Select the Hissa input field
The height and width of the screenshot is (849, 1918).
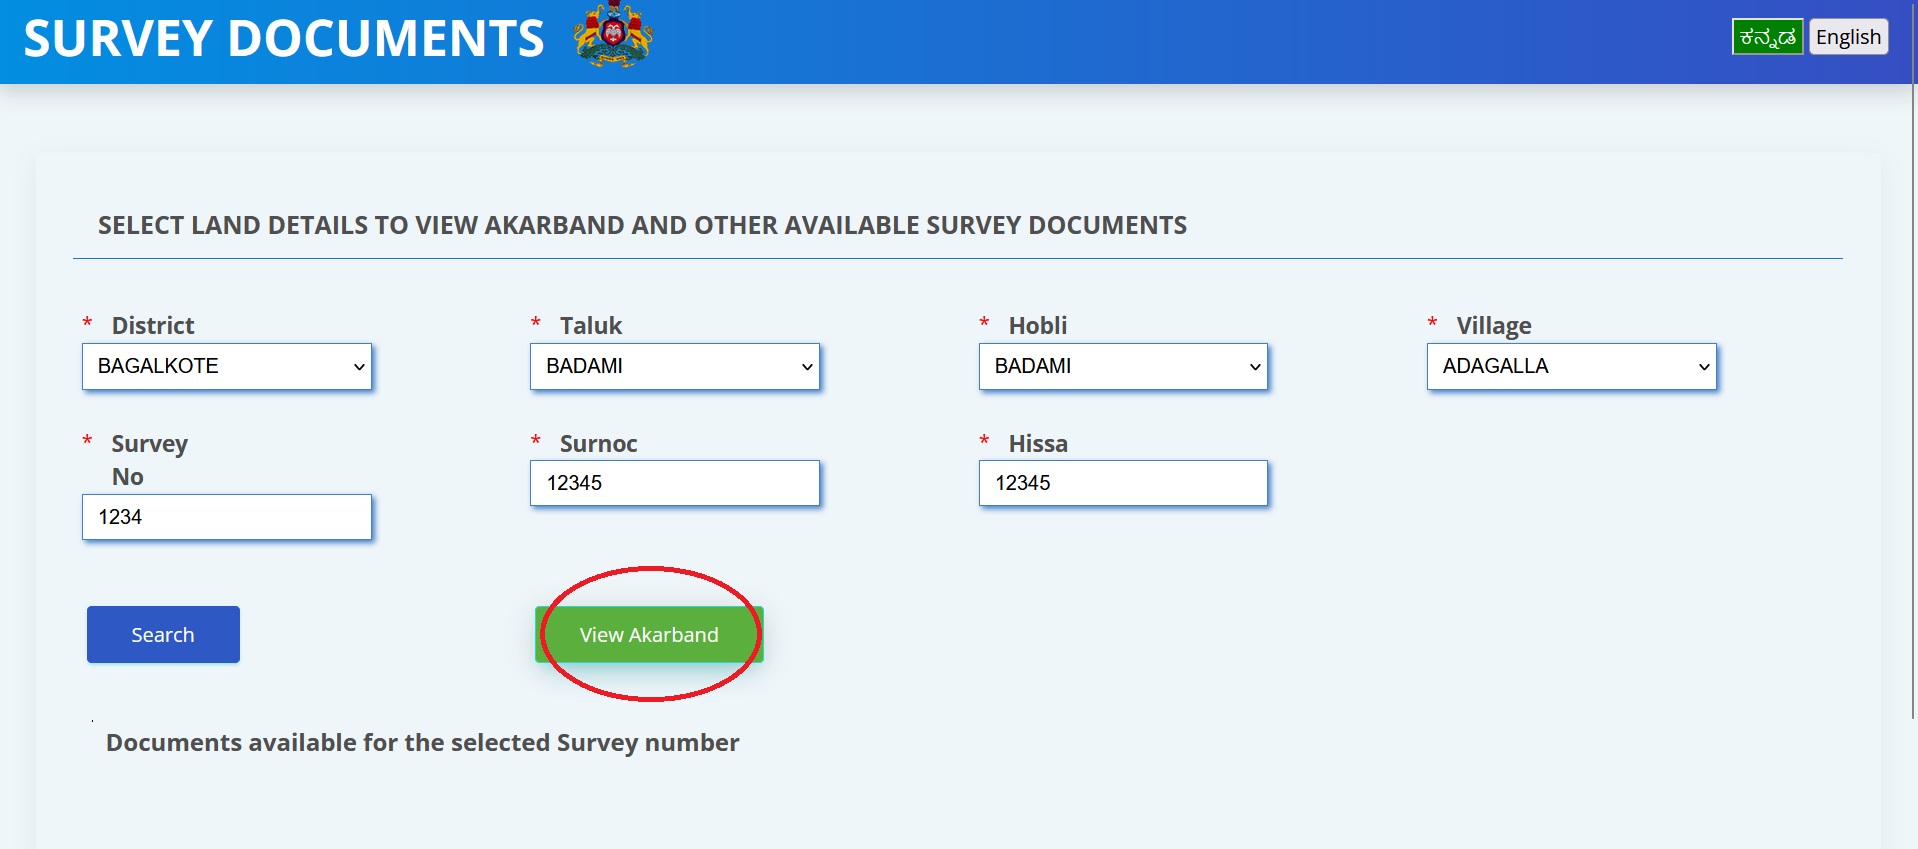(1123, 483)
